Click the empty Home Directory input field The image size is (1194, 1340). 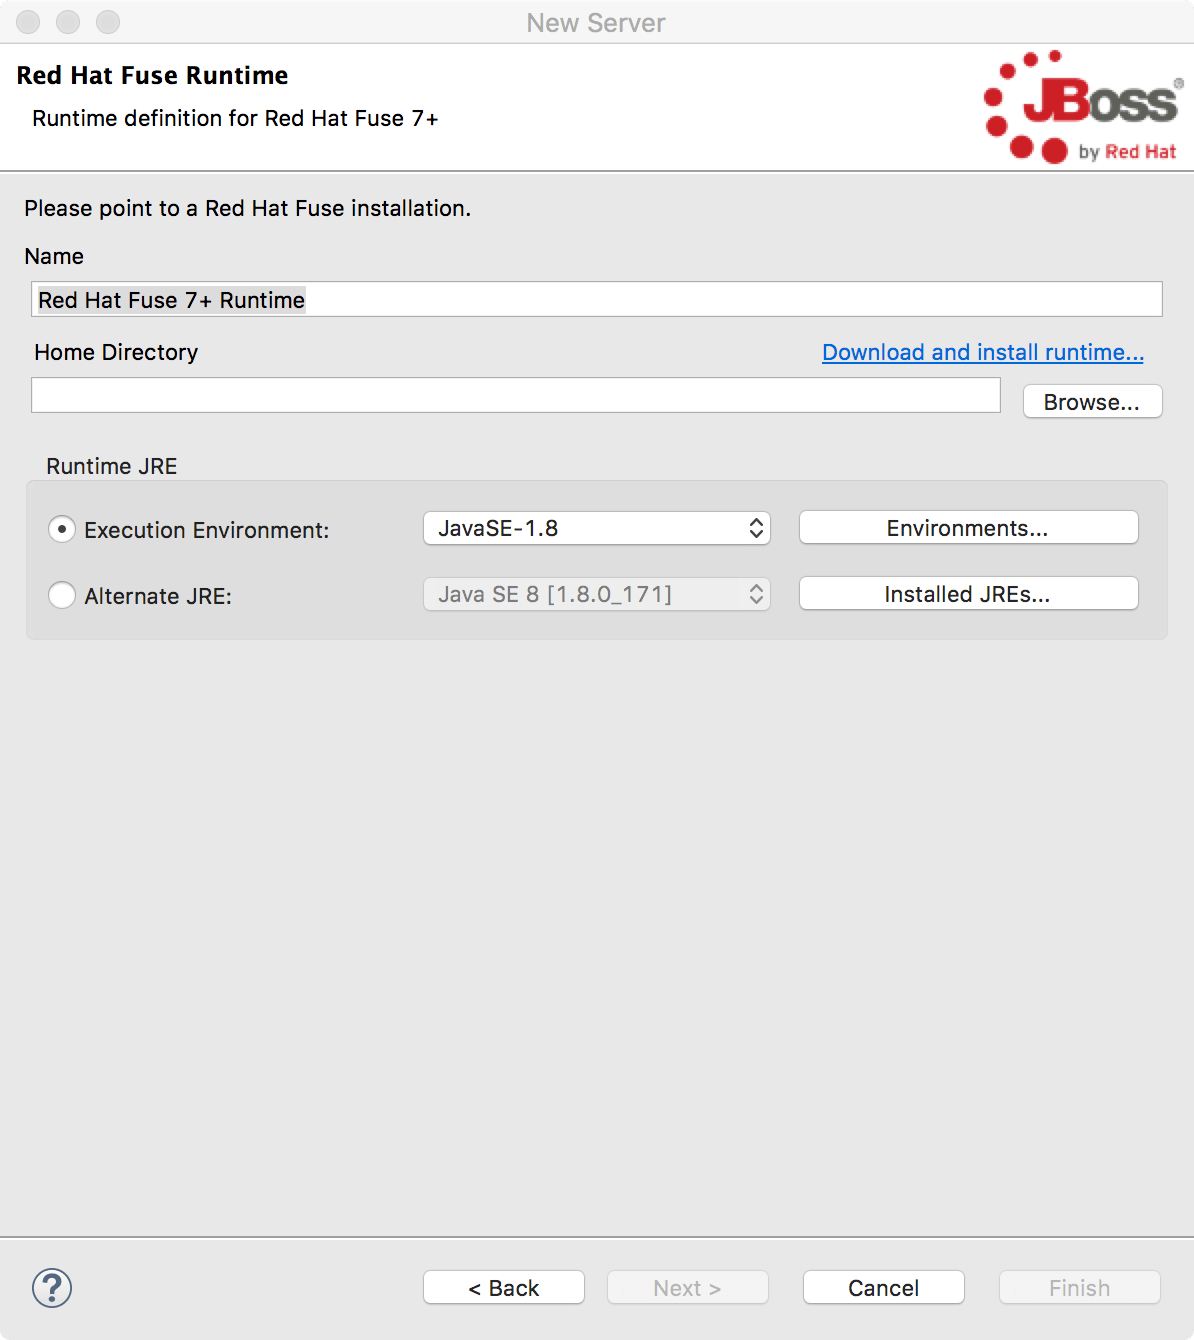click(x=515, y=395)
